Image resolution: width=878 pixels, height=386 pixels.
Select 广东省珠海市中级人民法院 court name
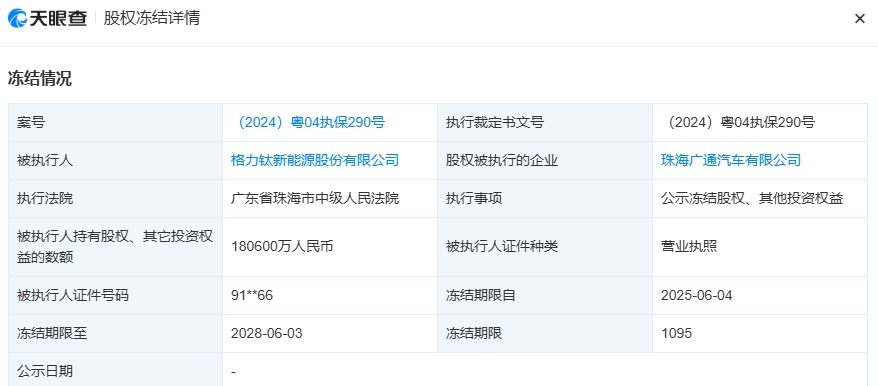315,199
